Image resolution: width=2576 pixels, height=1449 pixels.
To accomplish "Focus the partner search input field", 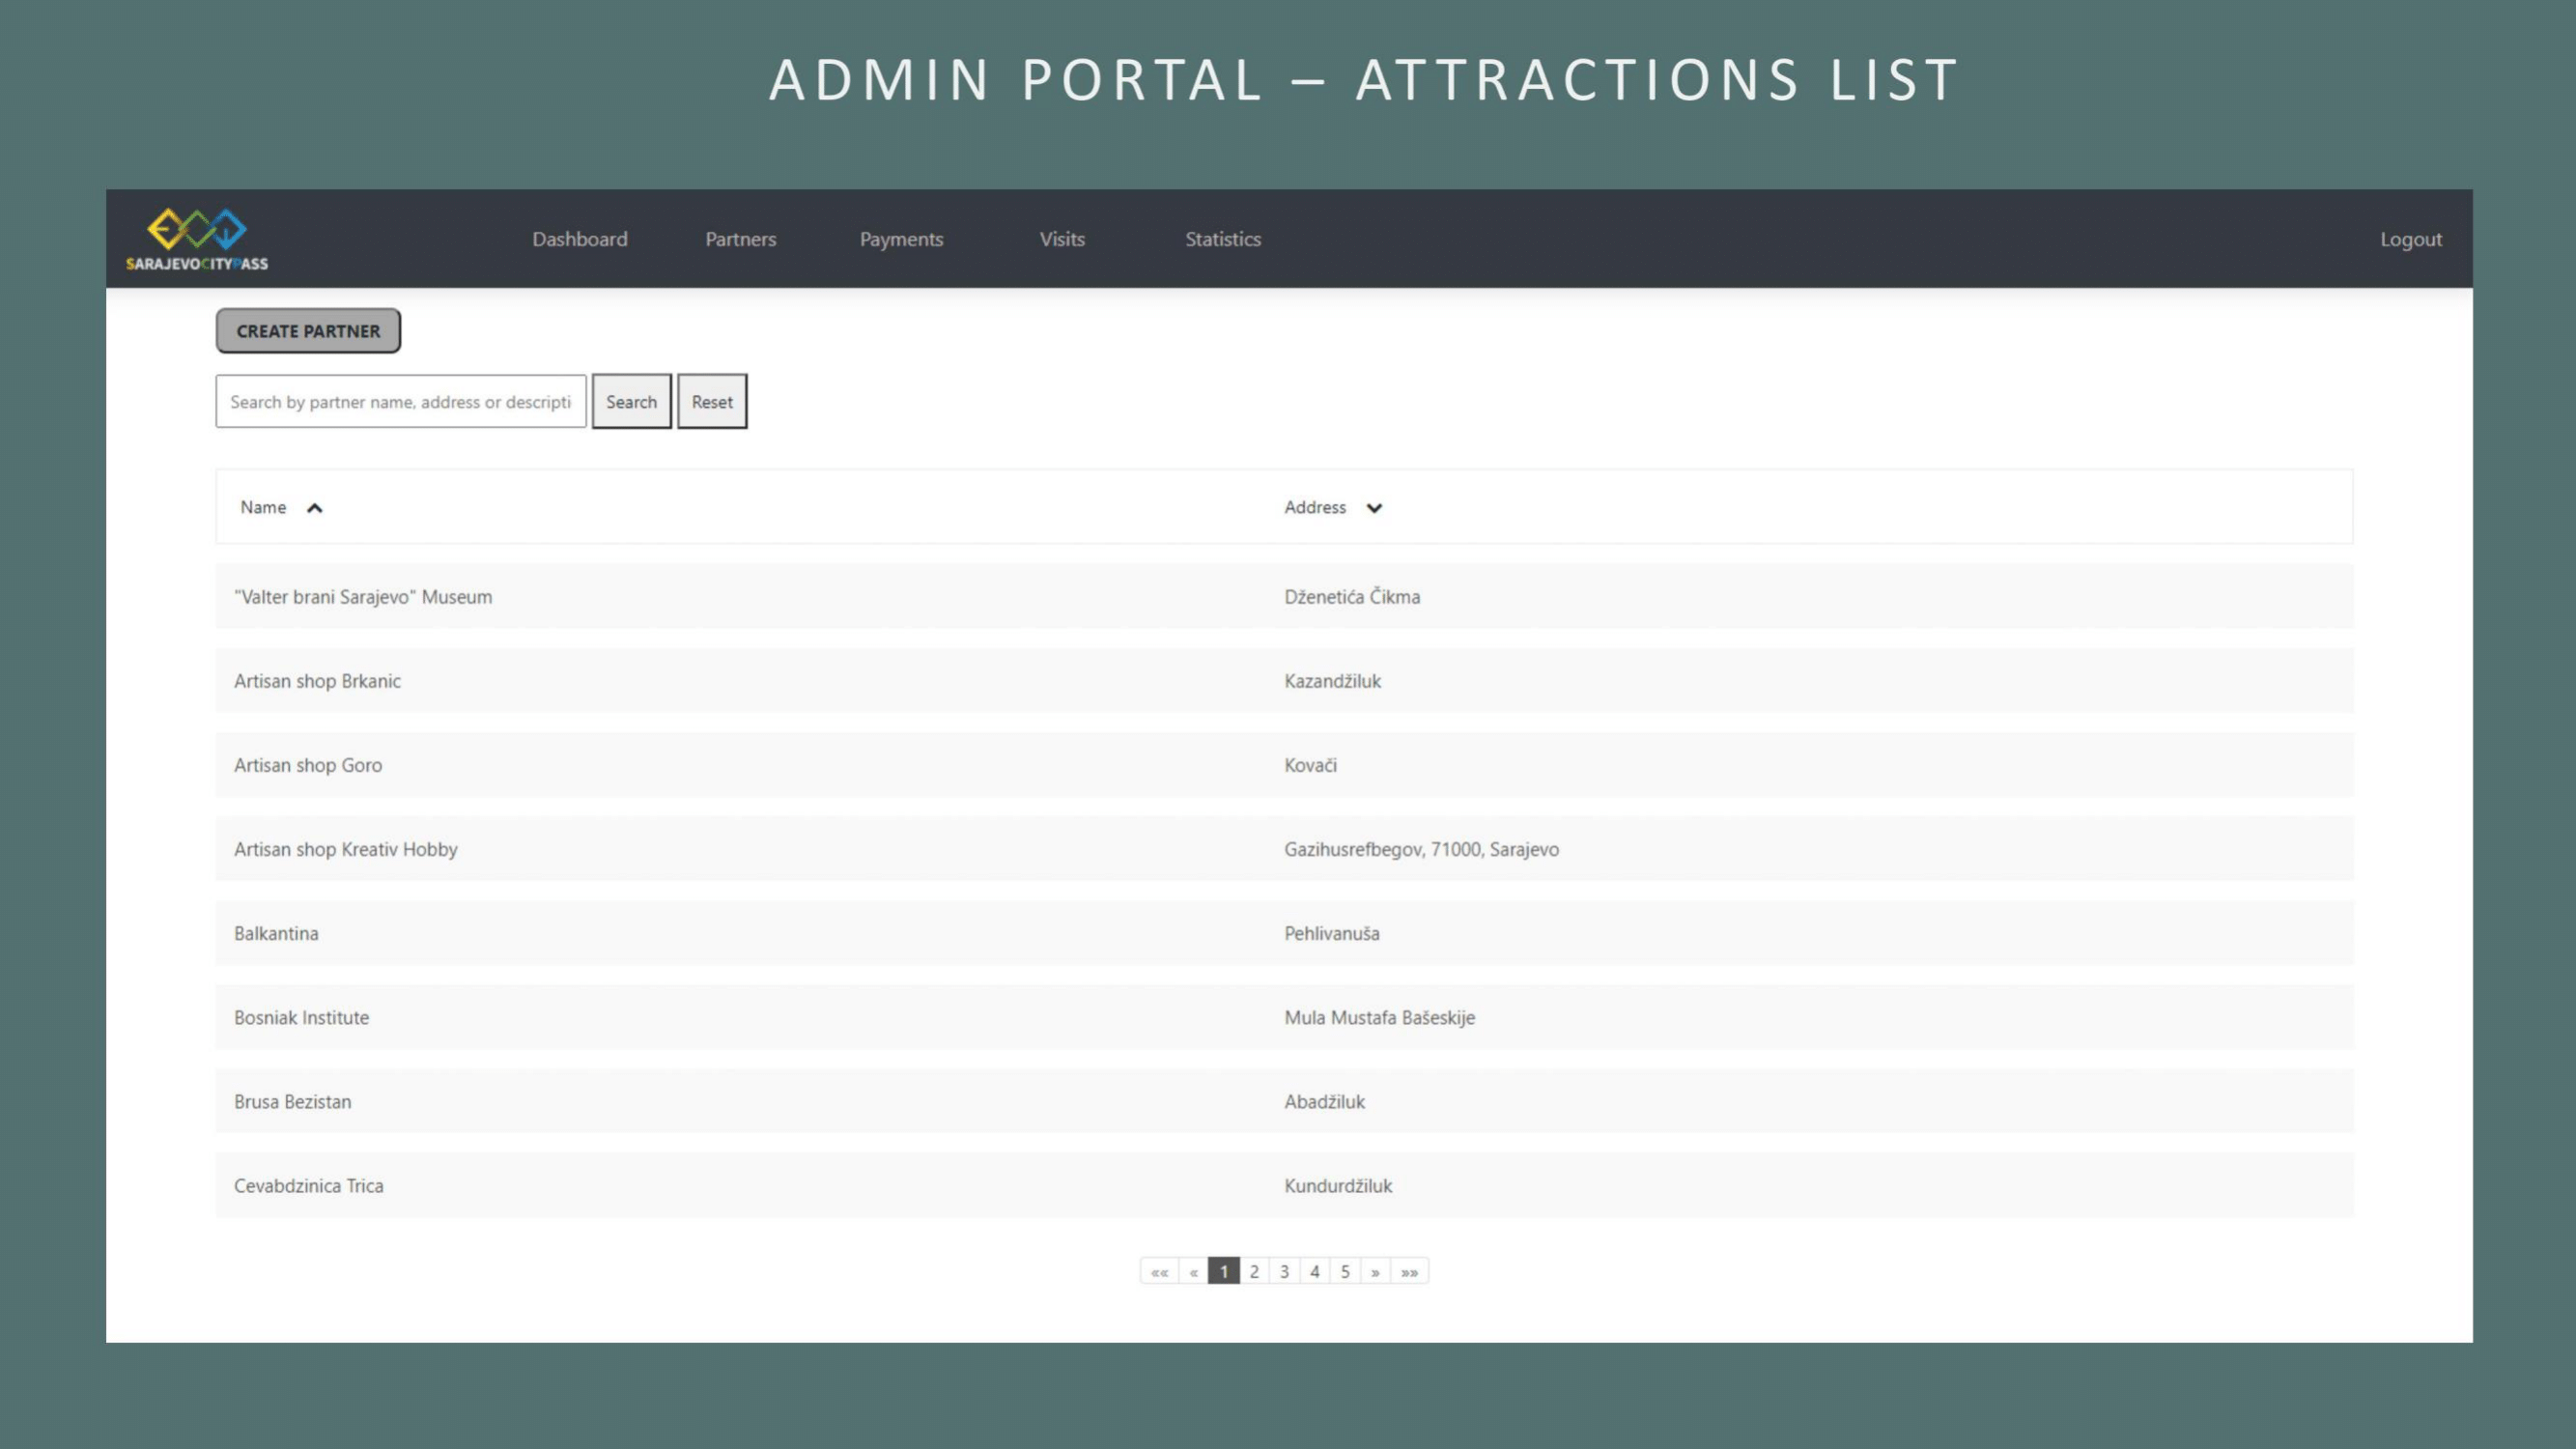I will tap(401, 402).
